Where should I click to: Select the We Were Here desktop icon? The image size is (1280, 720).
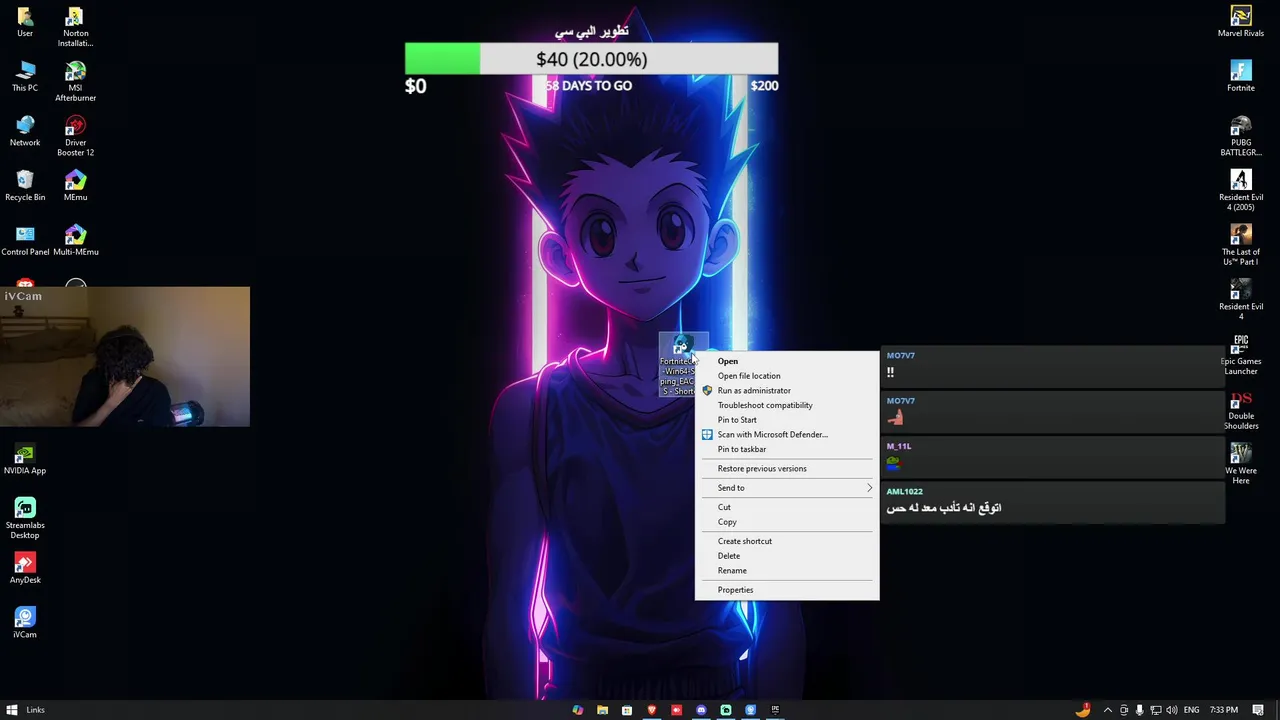coord(1240,464)
